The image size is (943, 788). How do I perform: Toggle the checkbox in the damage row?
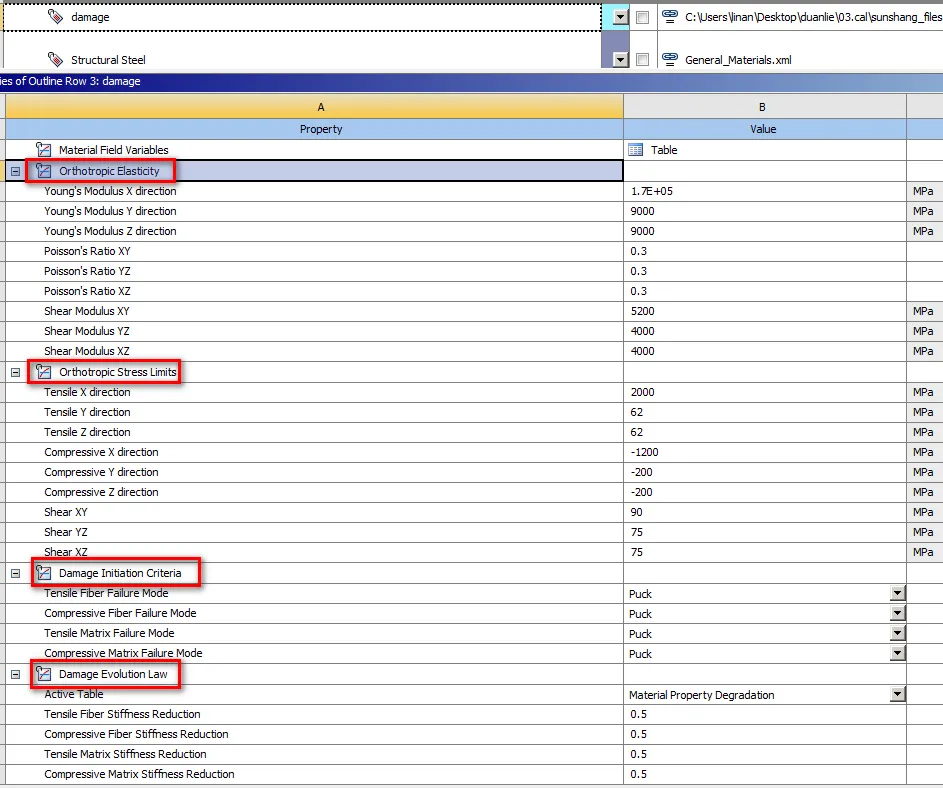pyautogui.click(x=642, y=17)
